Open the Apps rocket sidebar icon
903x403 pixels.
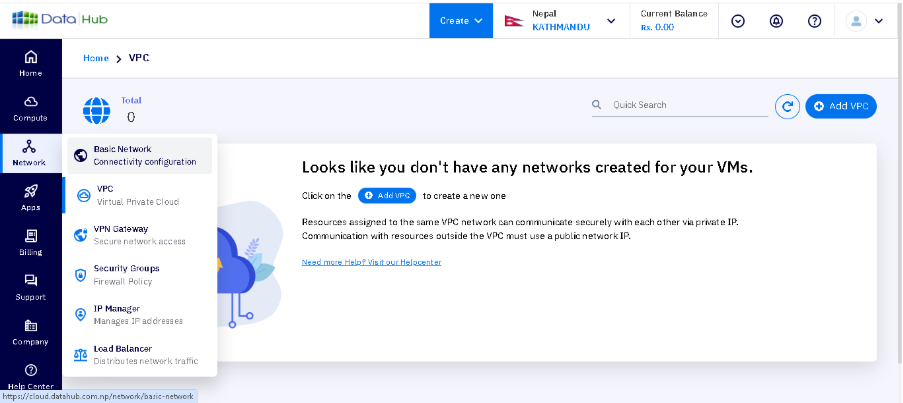pos(30,196)
